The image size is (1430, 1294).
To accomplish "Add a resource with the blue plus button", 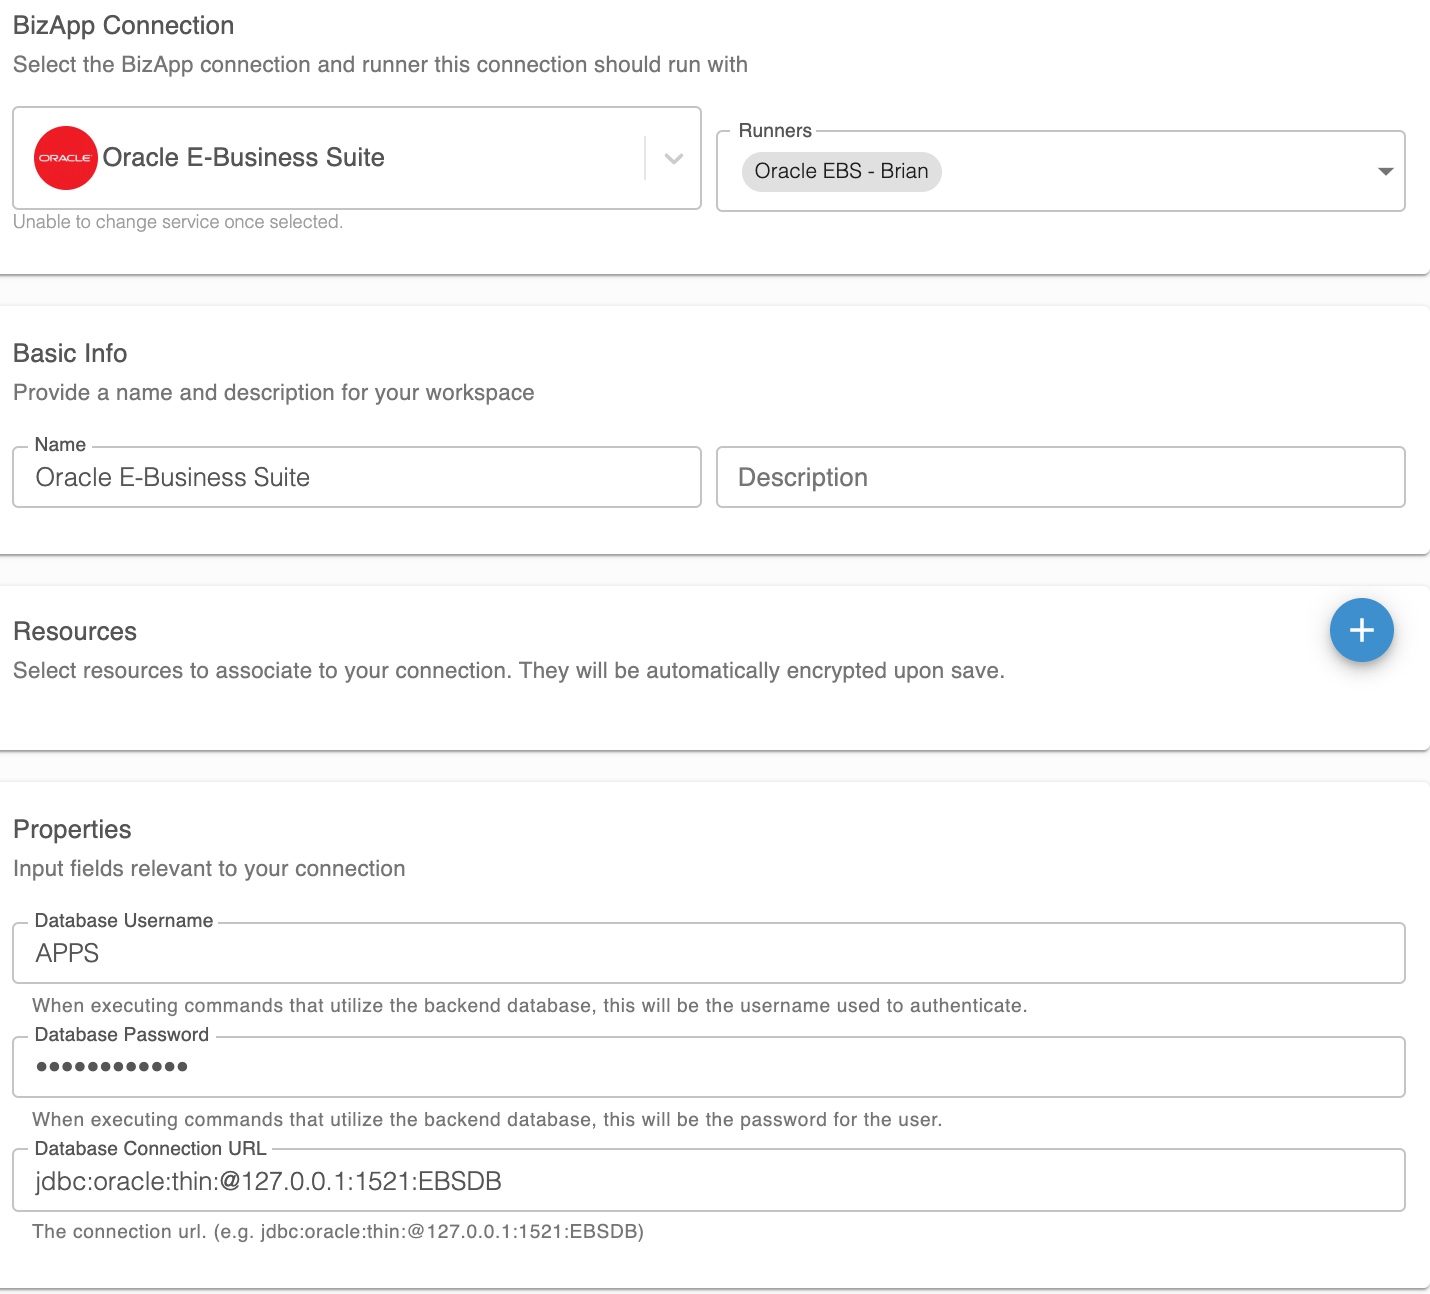I will [1361, 630].
